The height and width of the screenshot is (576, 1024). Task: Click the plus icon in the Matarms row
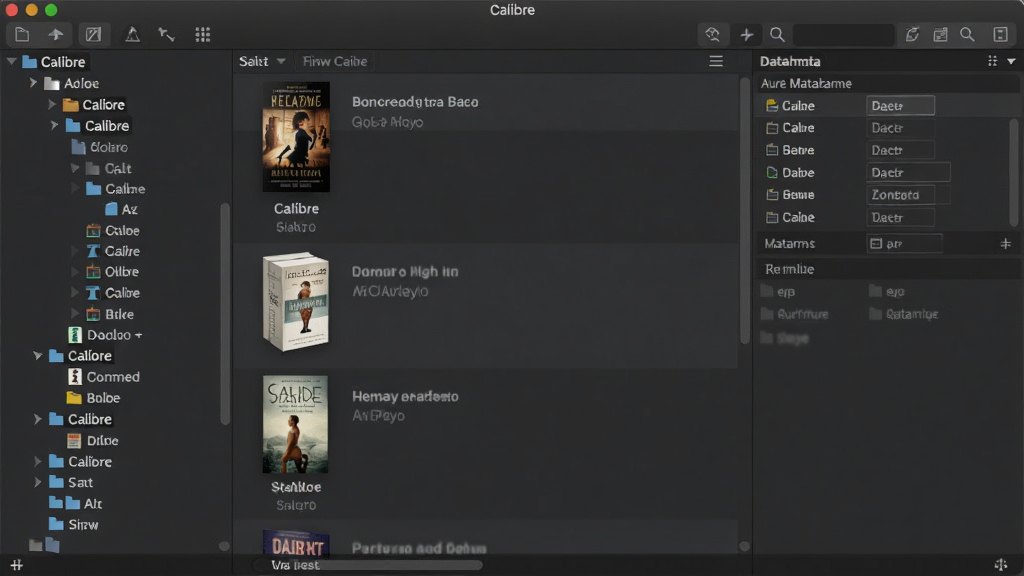tap(1006, 244)
